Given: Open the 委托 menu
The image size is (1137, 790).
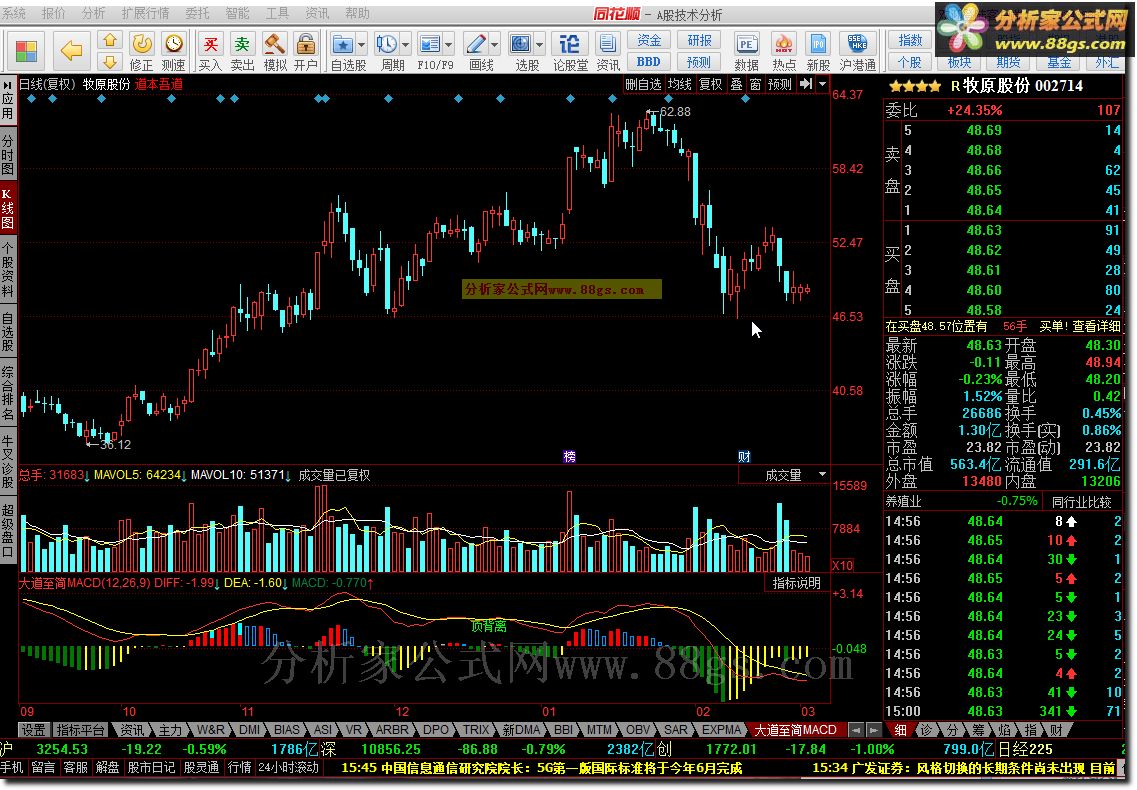Looking at the screenshot, I should coord(197,13).
